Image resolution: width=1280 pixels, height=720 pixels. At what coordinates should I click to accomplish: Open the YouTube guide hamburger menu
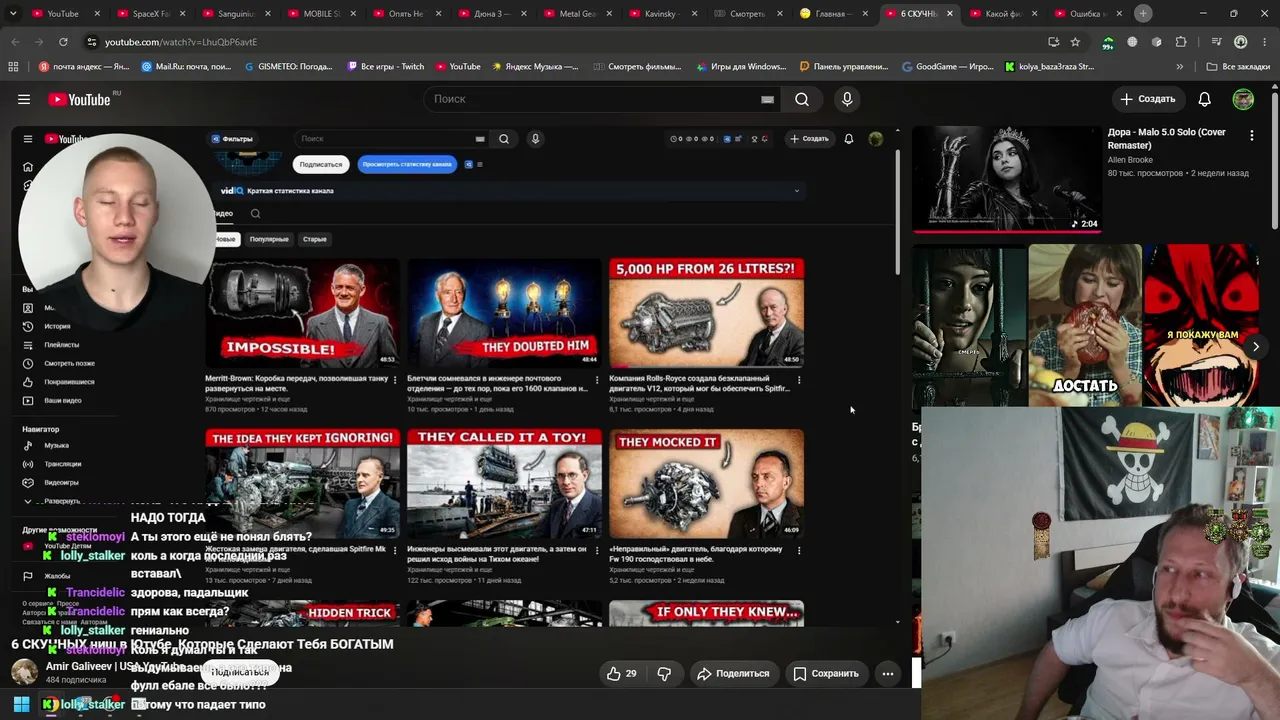24,99
